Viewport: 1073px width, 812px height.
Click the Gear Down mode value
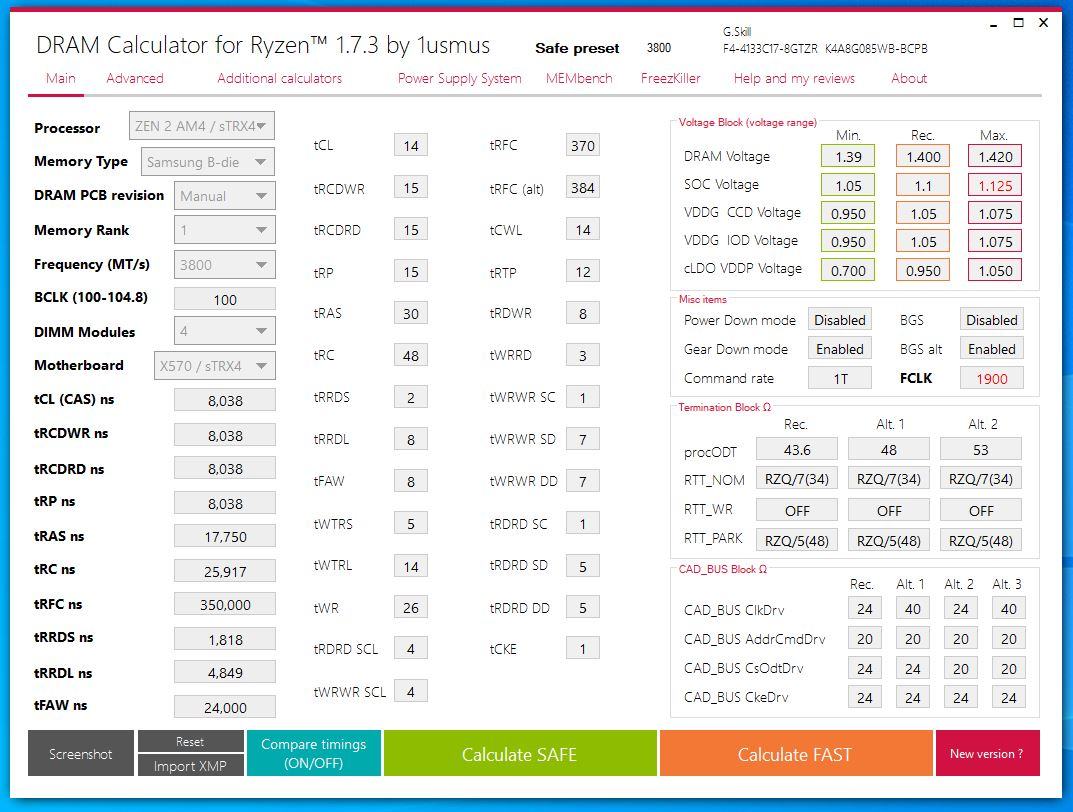[840, 349]
